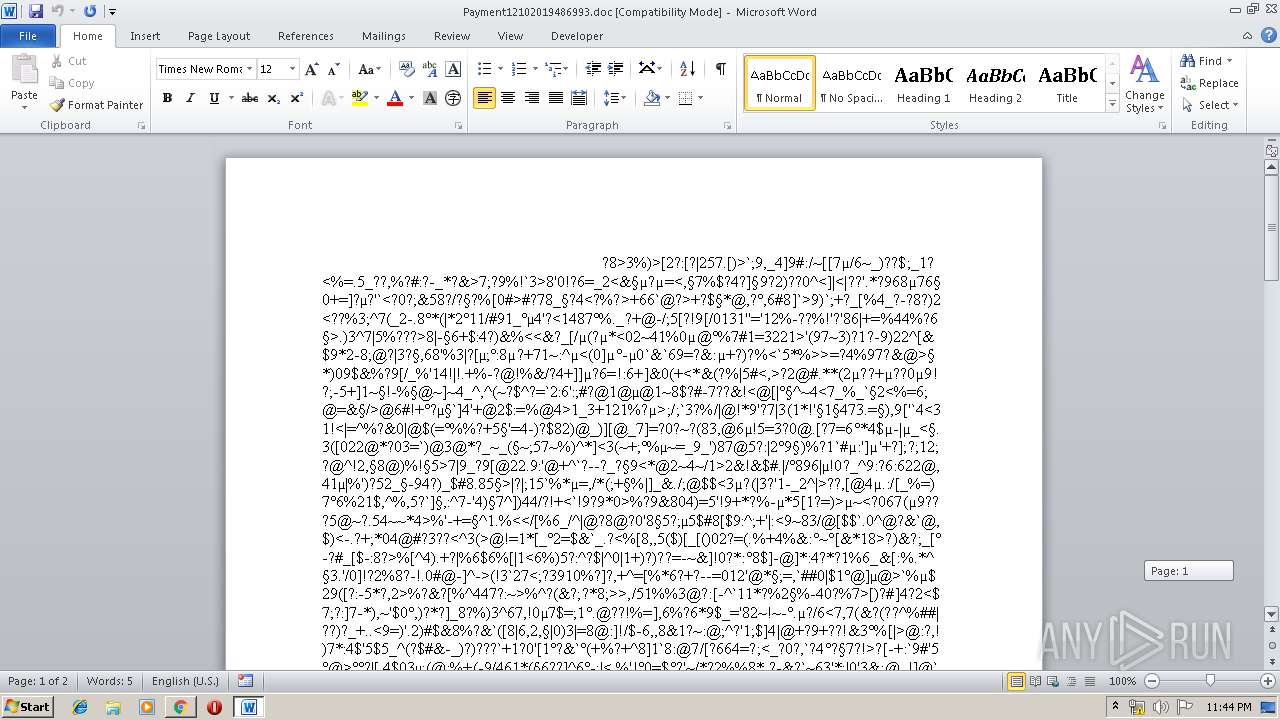
Task: Click Change Styles button
Action: 1144,84
